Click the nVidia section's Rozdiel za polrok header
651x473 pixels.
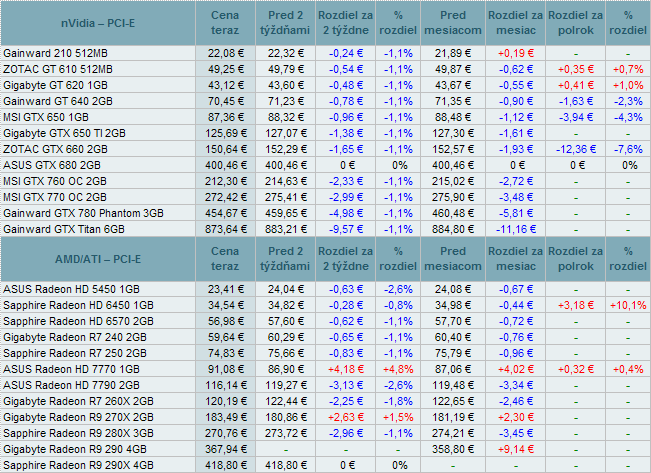tap(575, 23)
